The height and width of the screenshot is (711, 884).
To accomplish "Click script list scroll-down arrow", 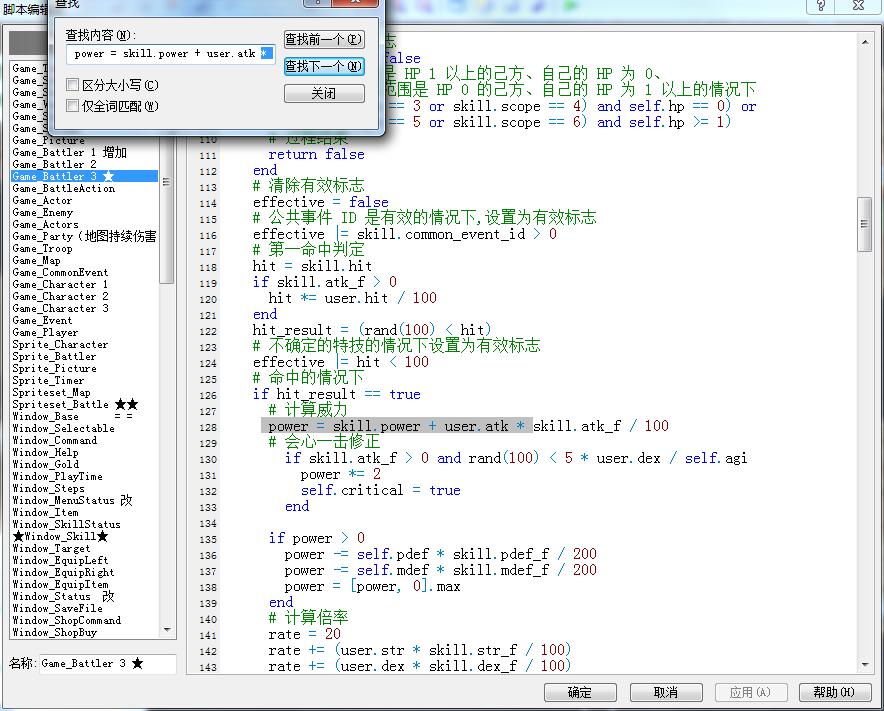I will click(x=167, y=630).
